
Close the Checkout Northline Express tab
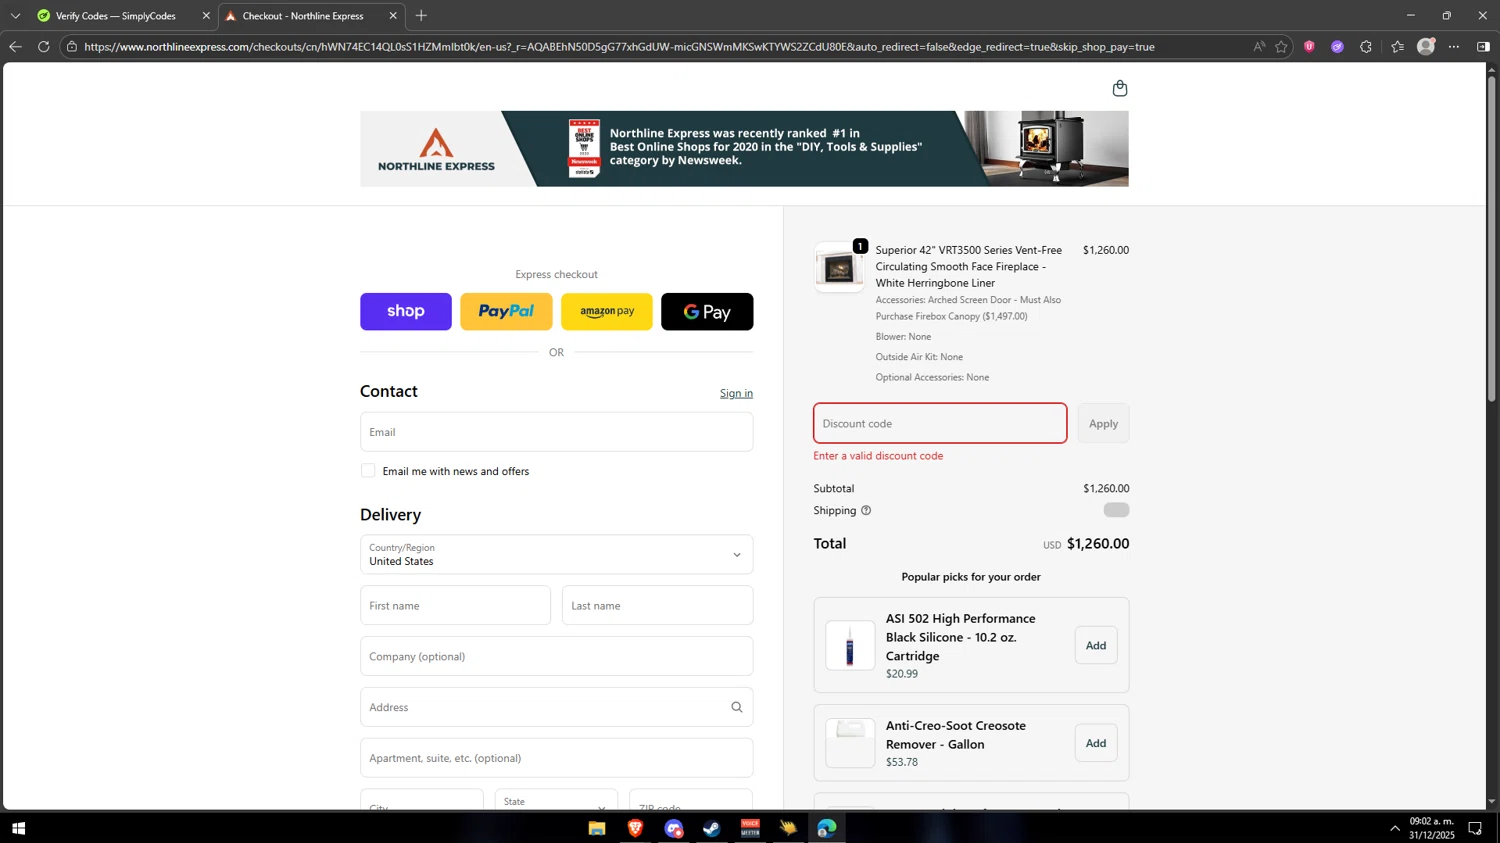point(393,16)
